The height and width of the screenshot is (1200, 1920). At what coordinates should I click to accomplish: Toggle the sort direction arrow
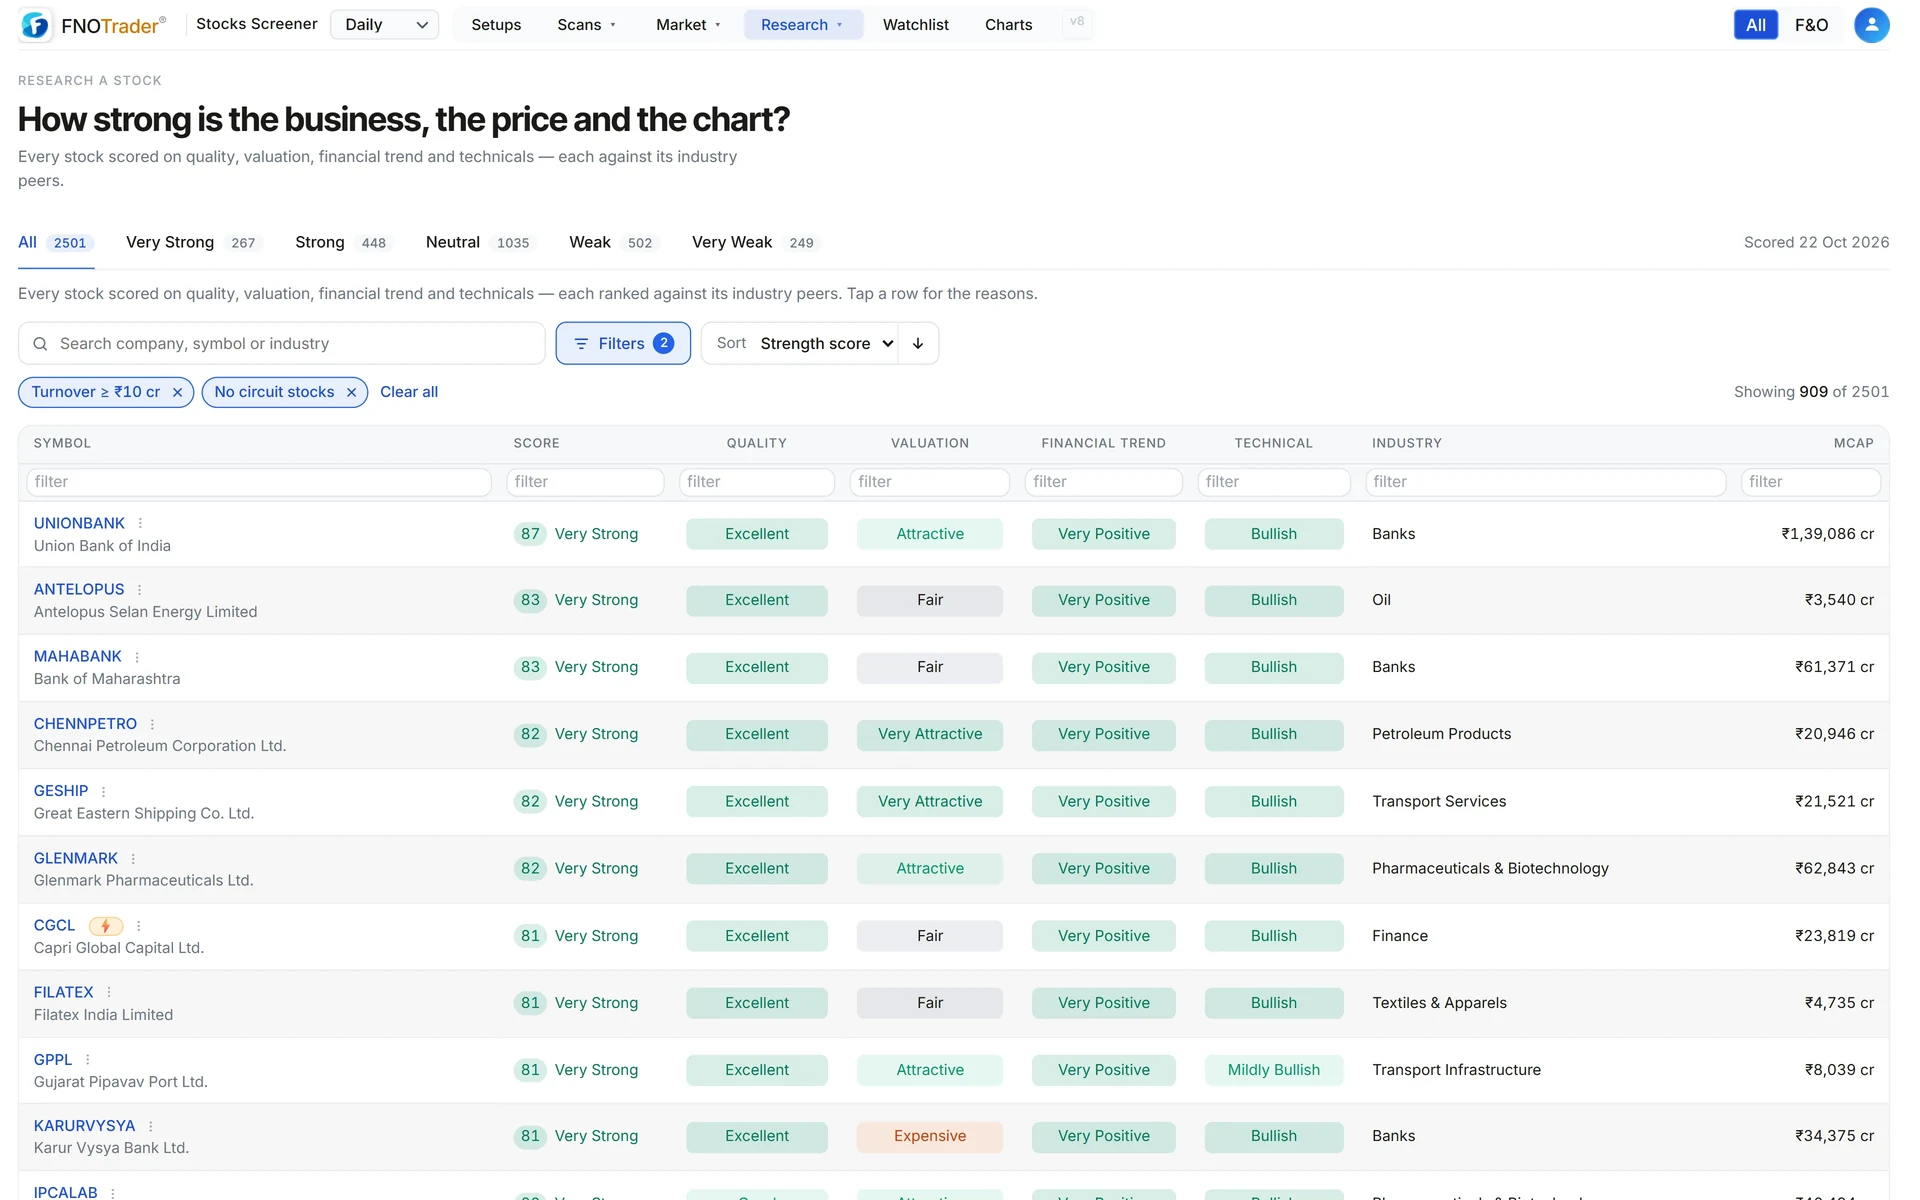point(918,343)
